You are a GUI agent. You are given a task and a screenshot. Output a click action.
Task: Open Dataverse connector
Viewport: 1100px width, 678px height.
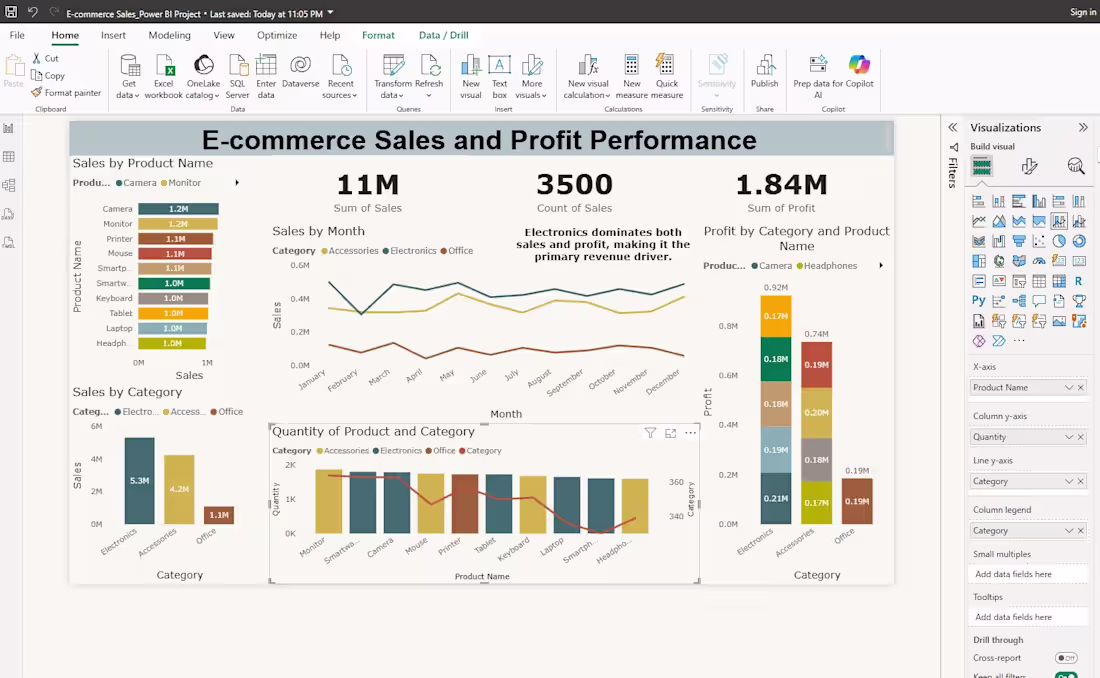tap(300, 71)
